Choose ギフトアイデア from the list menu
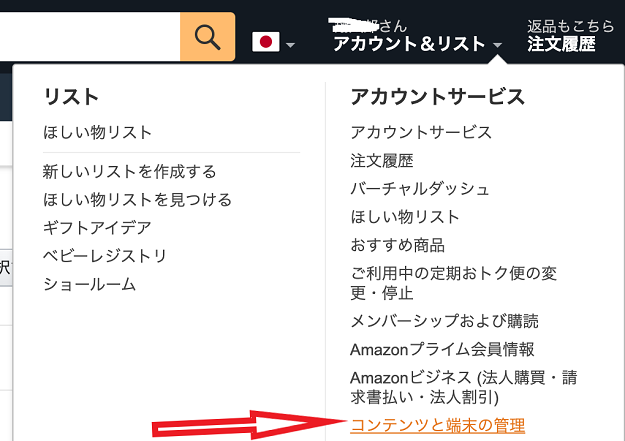 tap(98, 228)
